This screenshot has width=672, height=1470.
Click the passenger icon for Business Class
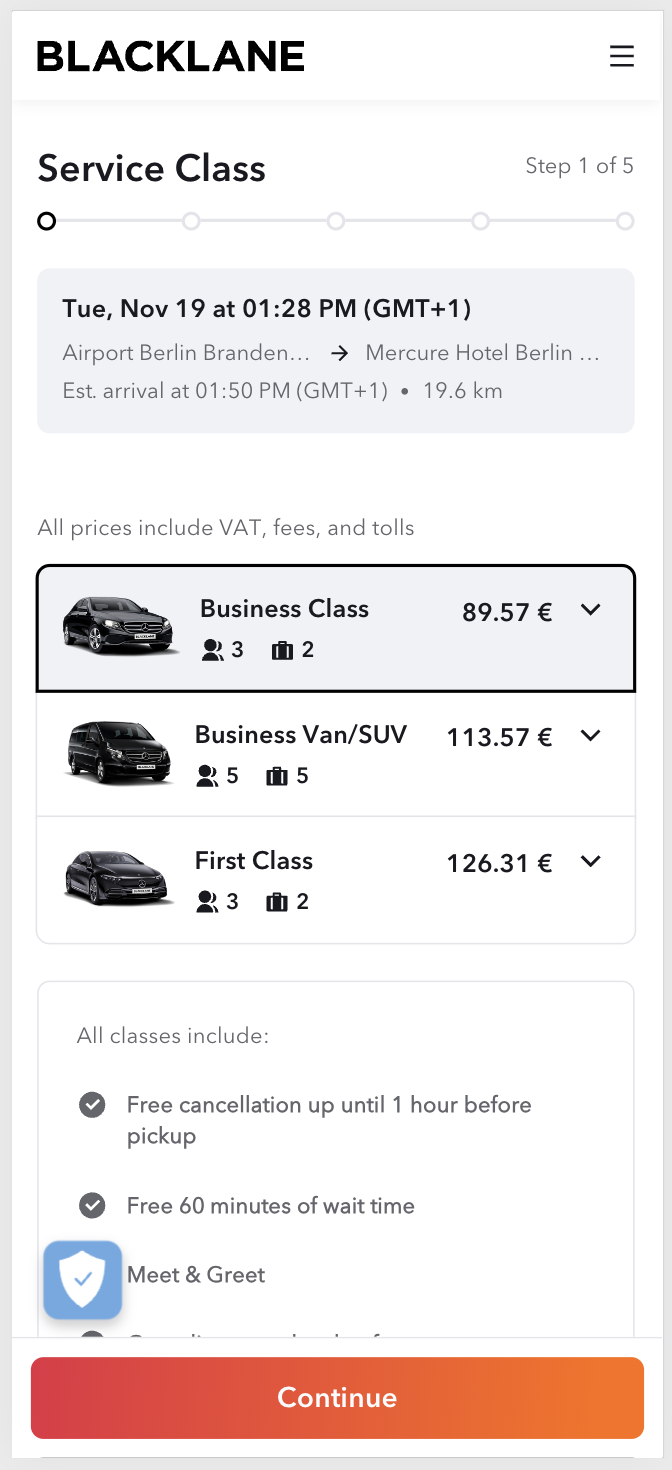[212, 651]
